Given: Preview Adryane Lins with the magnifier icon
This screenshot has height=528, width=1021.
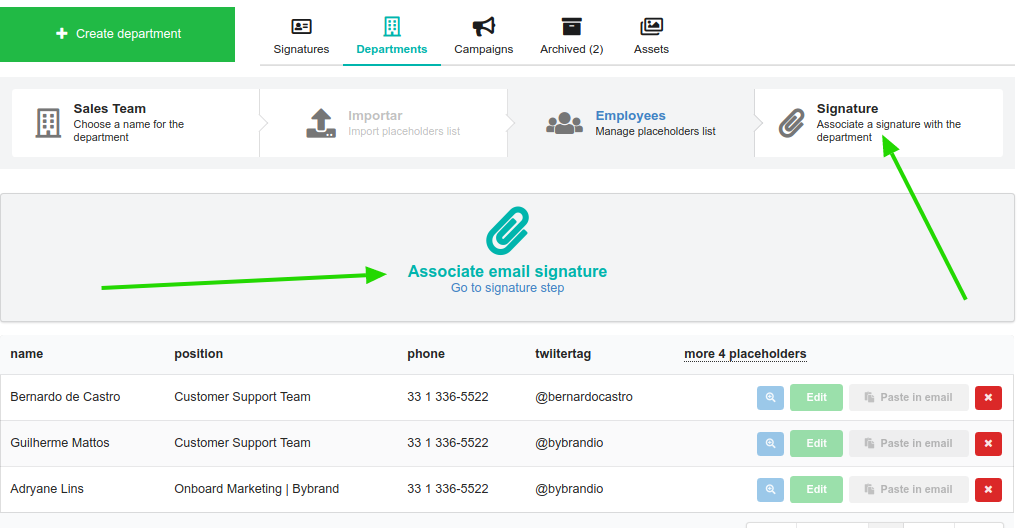Looking at the screenshot, I should click(x=770, y=490).
